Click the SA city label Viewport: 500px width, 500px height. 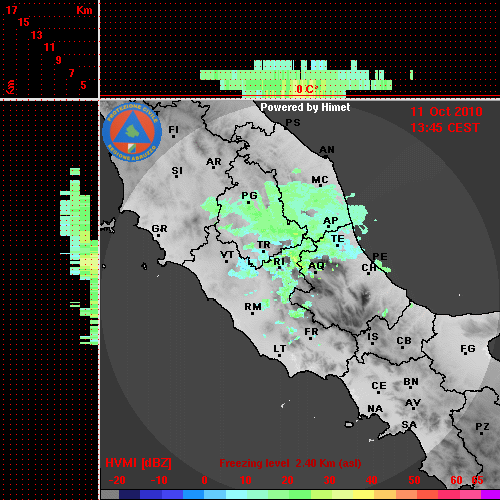click(x=409, y=425)
